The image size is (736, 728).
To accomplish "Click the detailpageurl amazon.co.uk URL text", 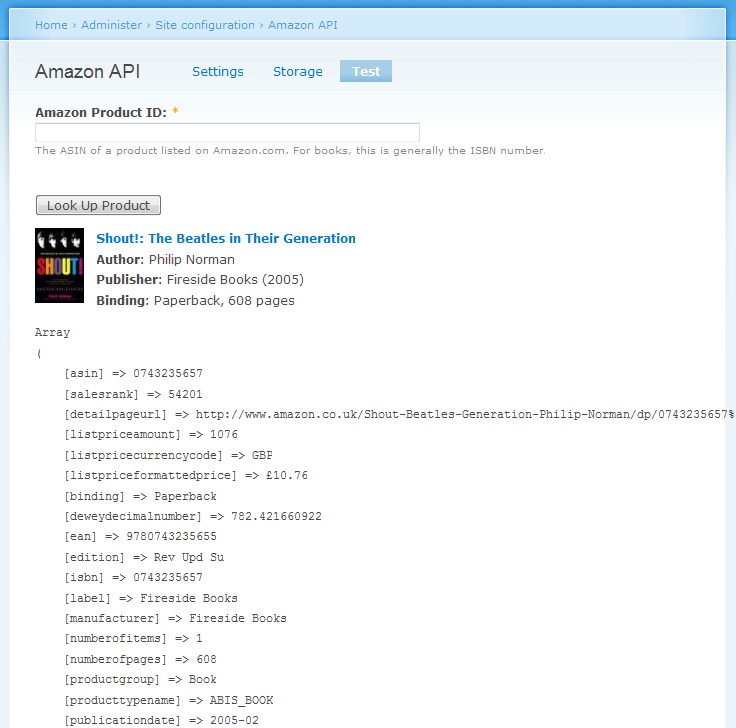I will (x=465, y=414).
